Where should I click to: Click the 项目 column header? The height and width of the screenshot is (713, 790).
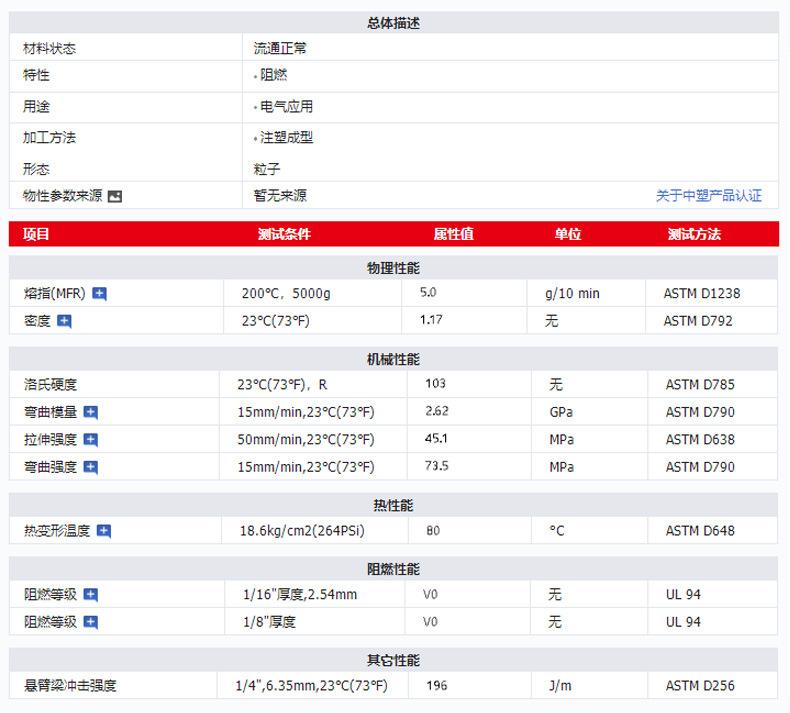coord(36,234)
